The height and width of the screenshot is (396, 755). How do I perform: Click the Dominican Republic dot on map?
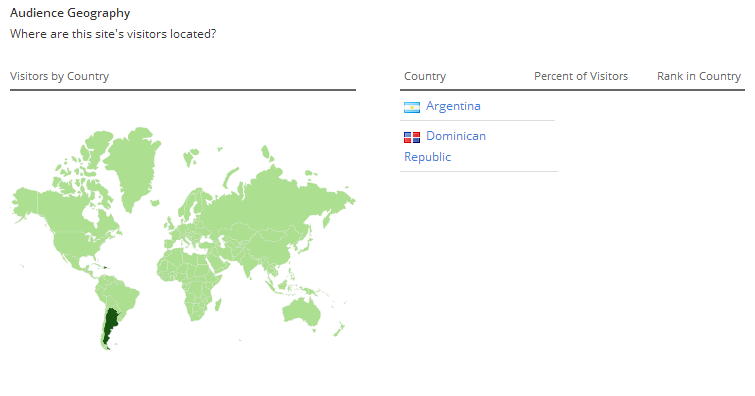tap(105, 268)
